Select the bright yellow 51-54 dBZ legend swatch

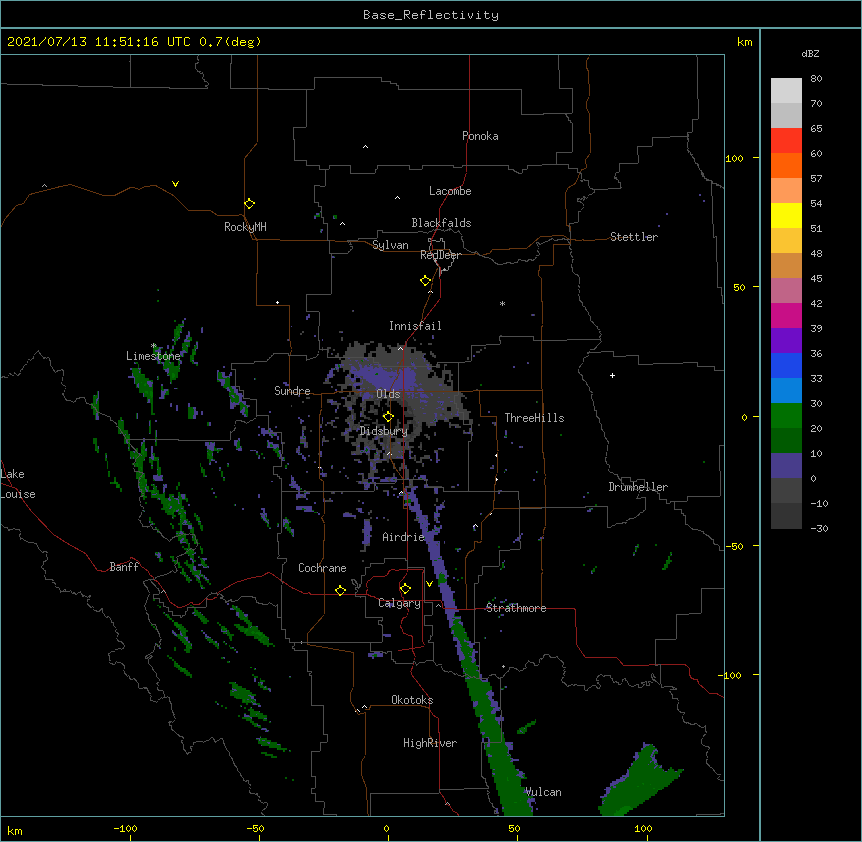(x=786, y=216)
